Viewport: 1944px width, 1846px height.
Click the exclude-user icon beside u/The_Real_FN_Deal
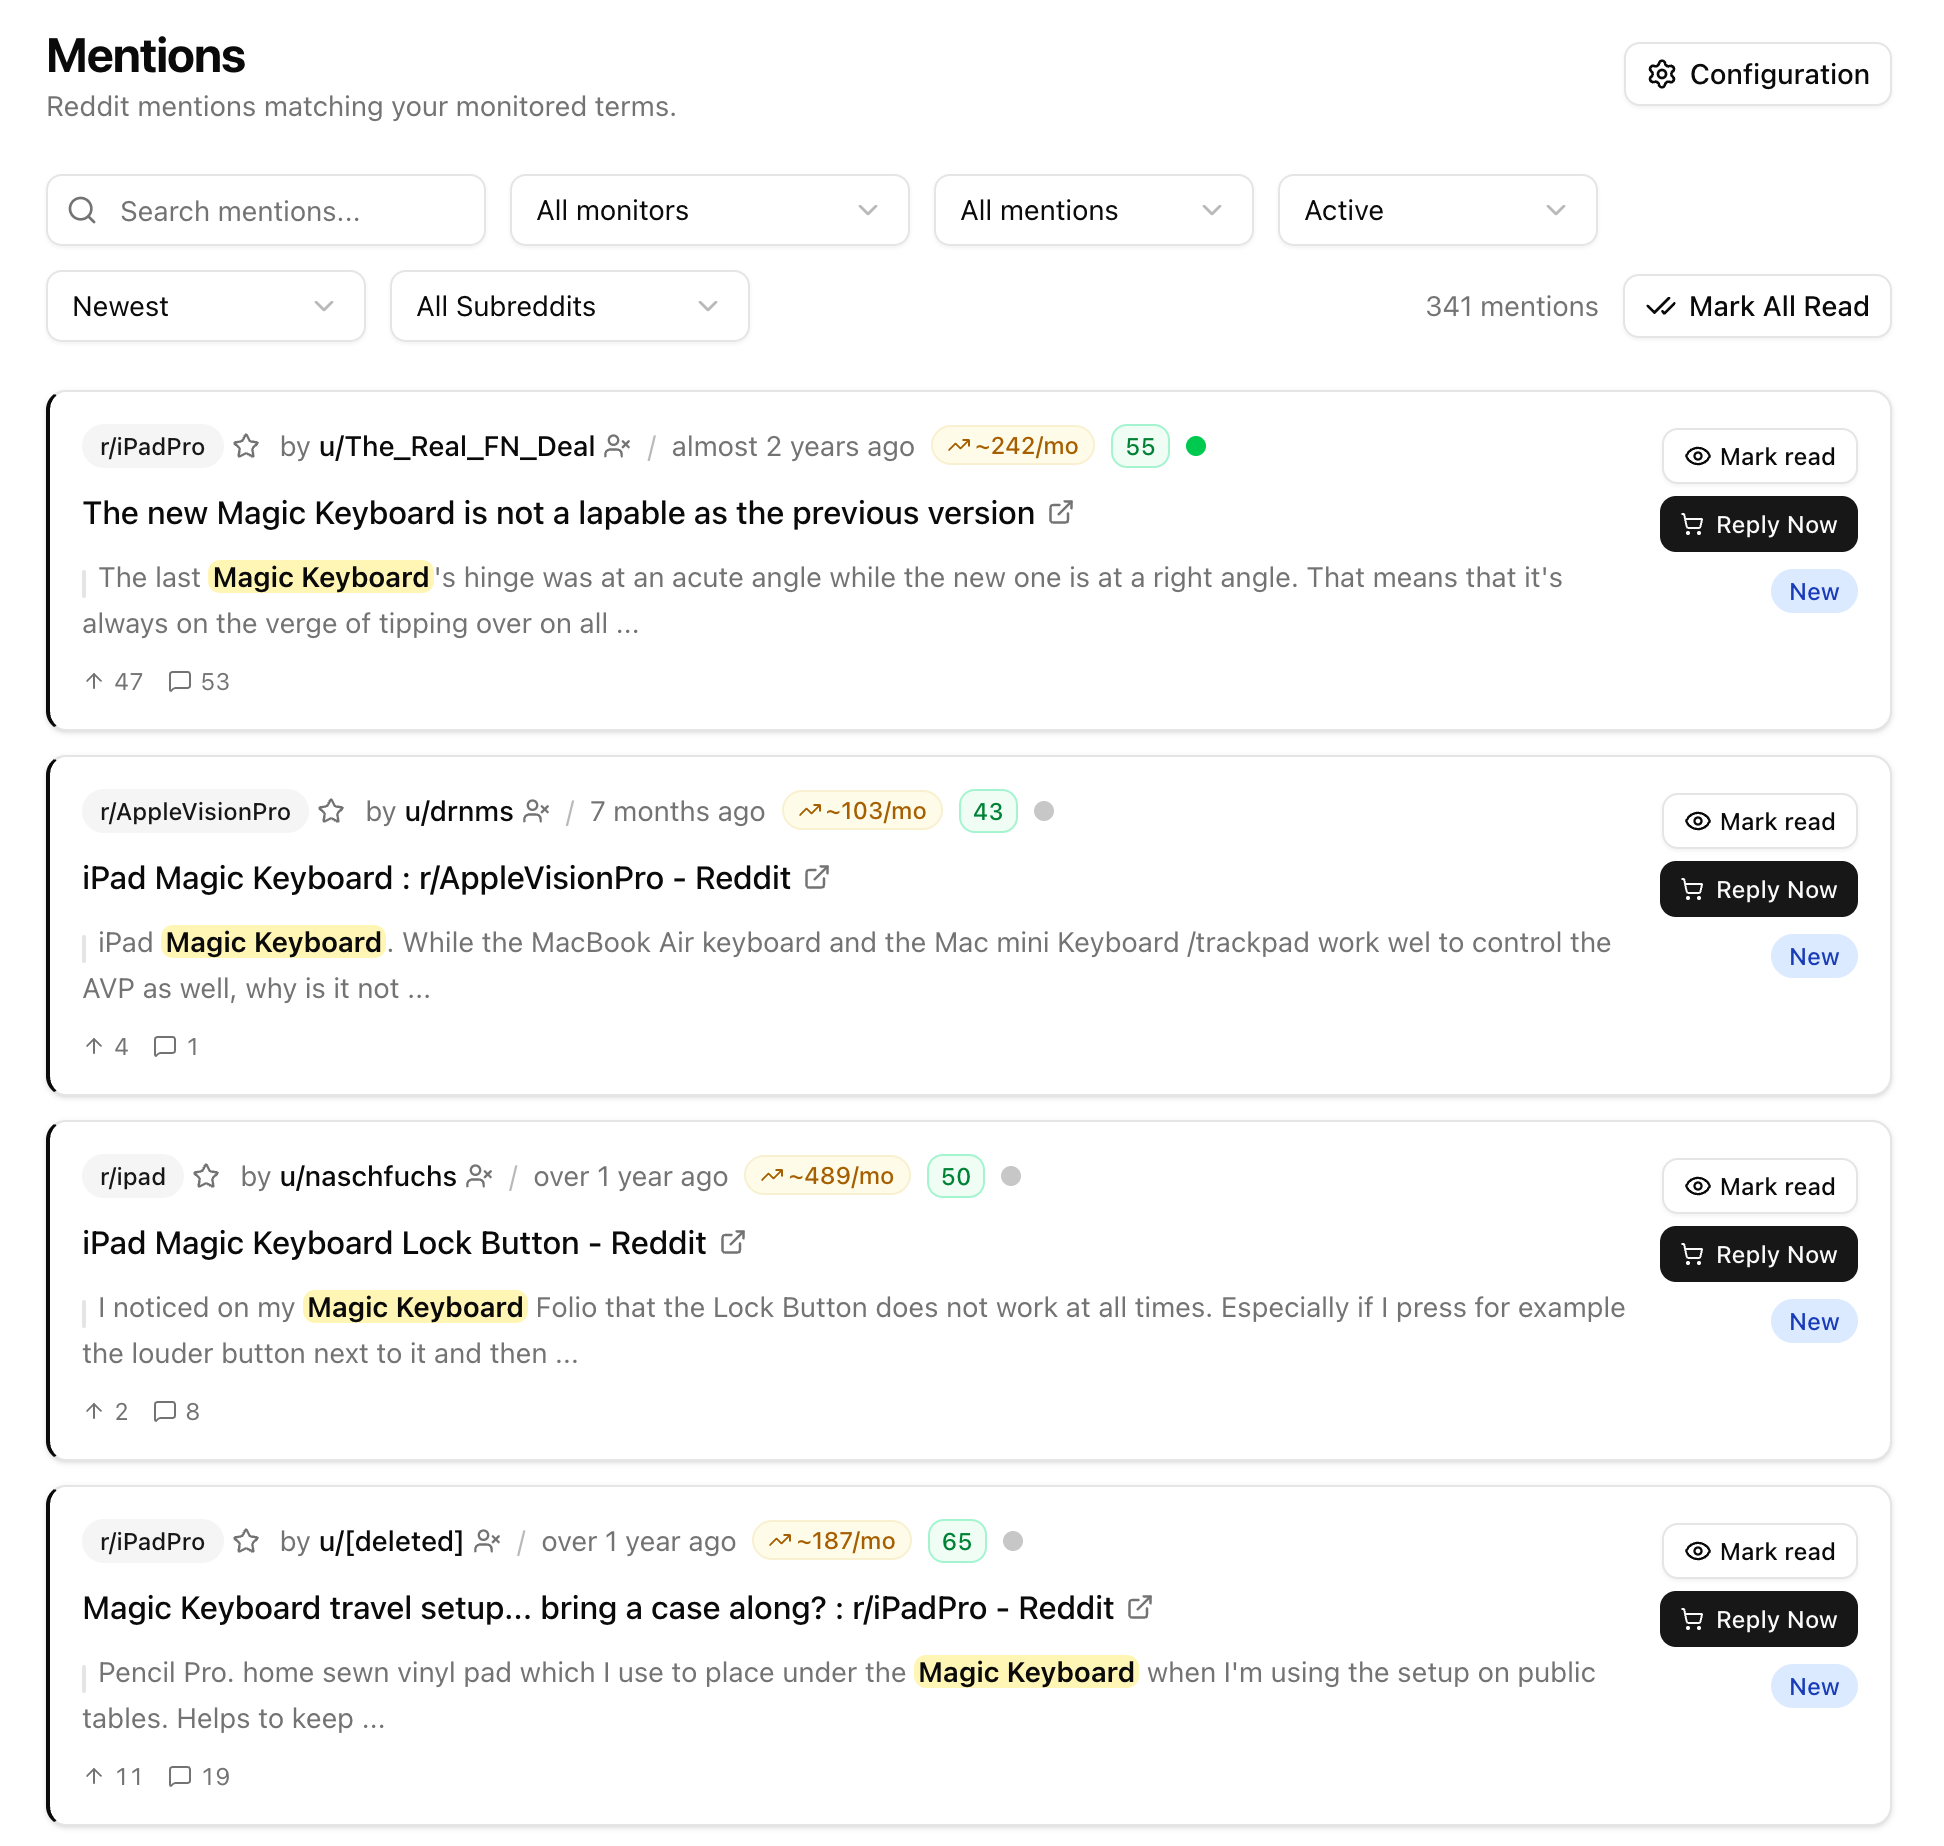click(618, 446)
